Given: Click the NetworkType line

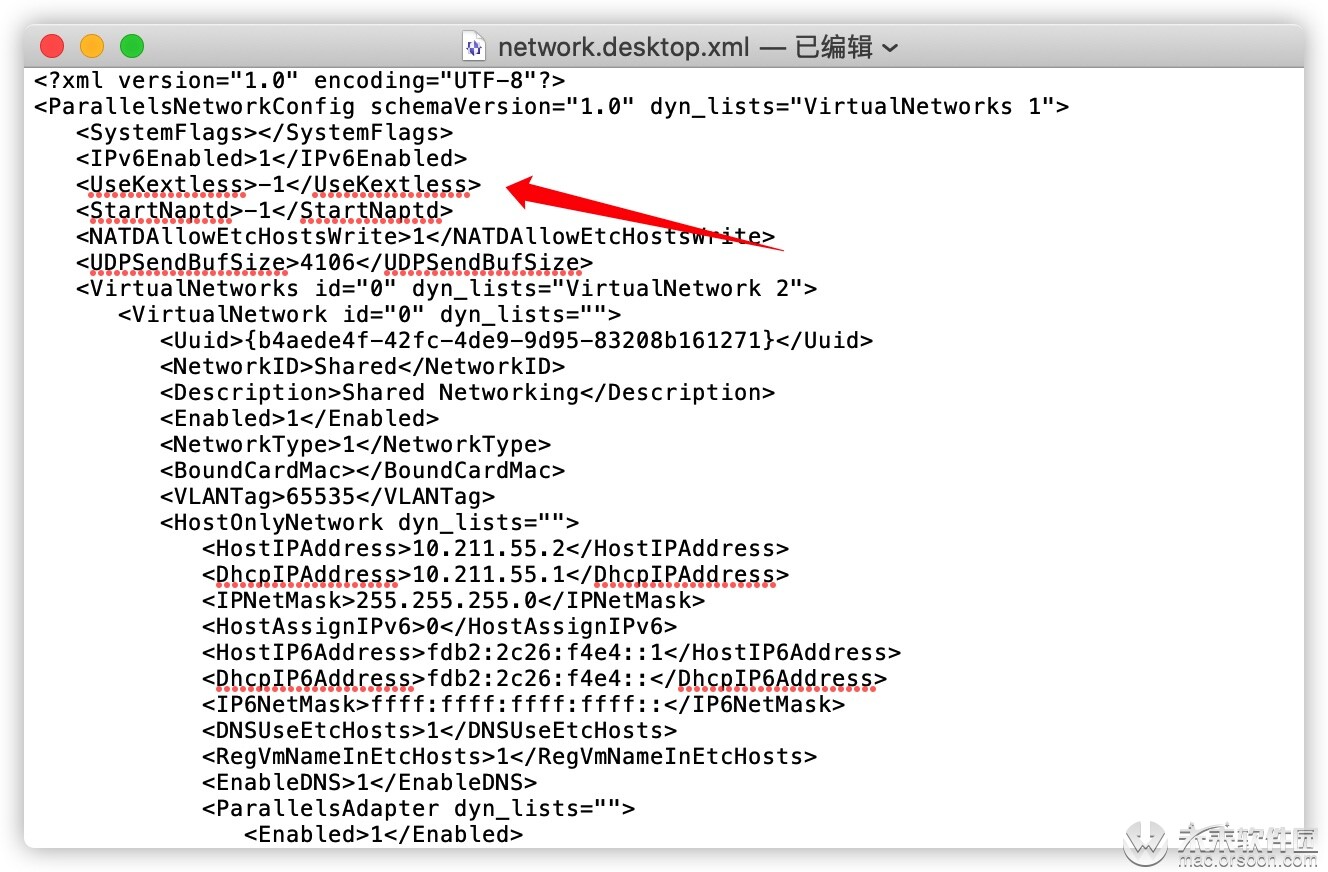Looking at the screenshot, I should (x=355, y=444).
